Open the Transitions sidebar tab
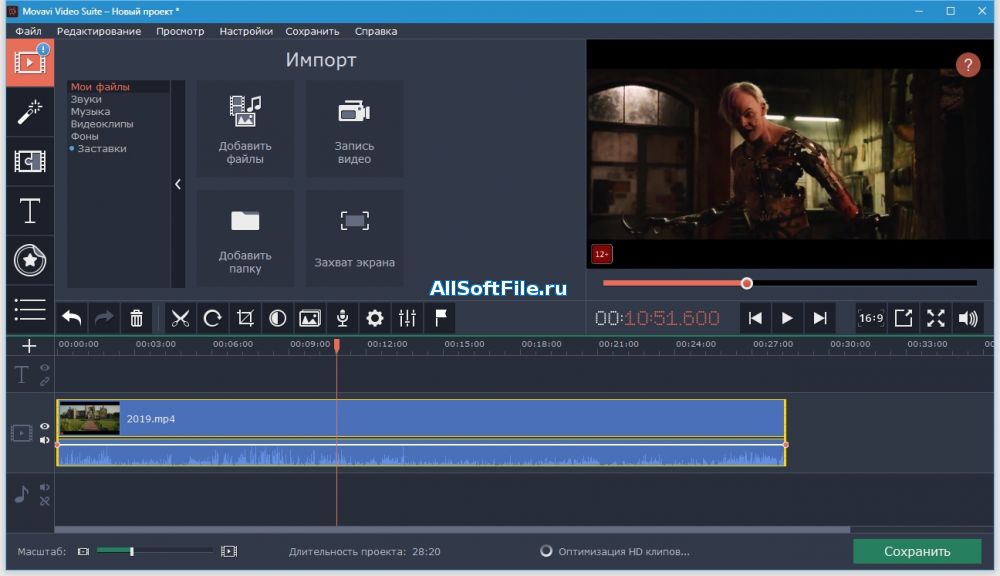 (x=30, y=161)
